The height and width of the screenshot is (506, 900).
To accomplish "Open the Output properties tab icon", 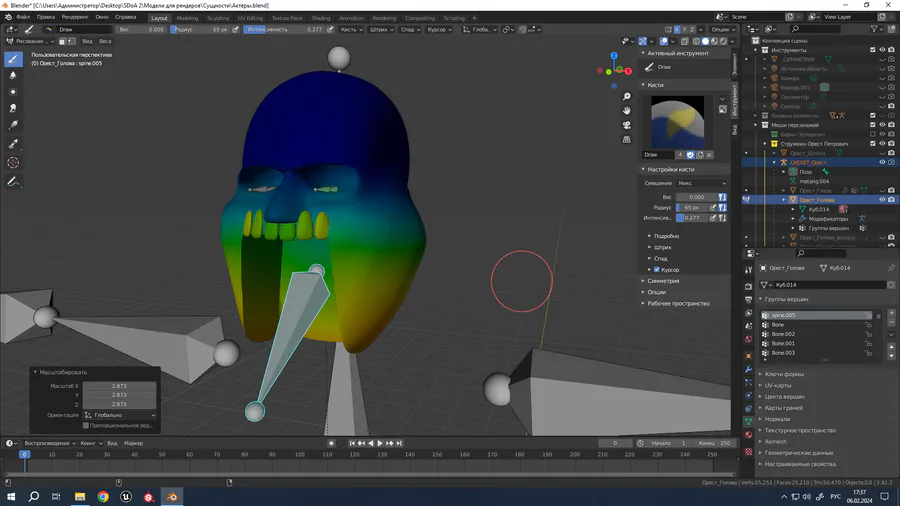I will click(x=748, y=299).
